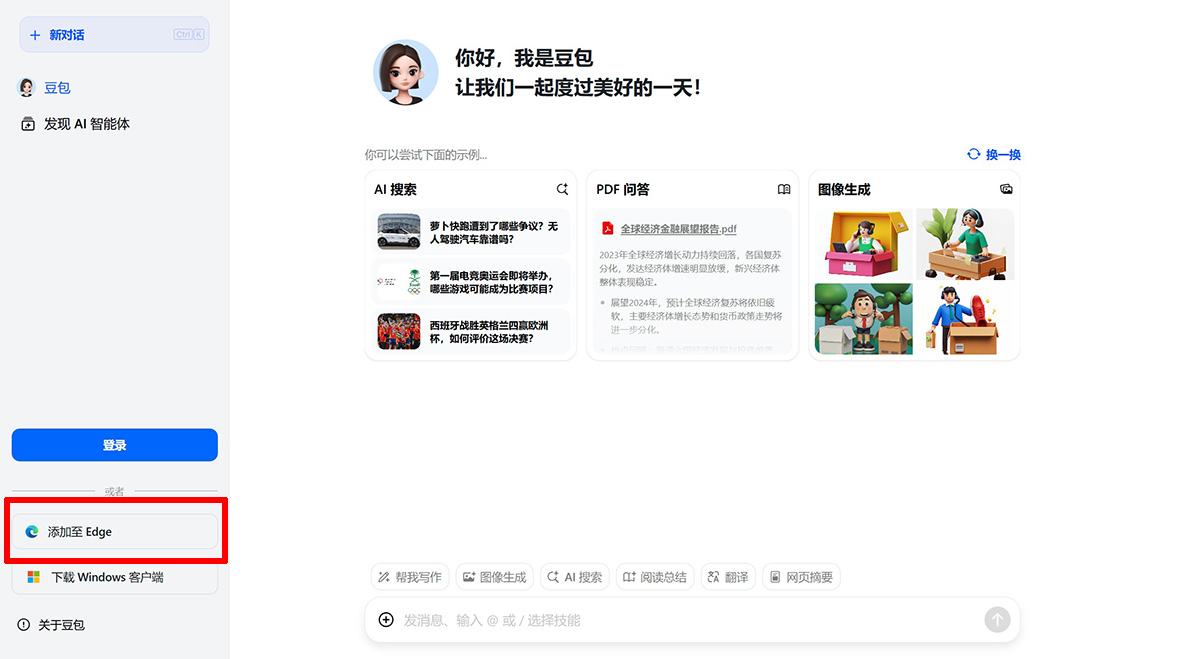The image size is (1200, 659).
Task: Select 豆包 in the left sidebar
Action: 57,87
